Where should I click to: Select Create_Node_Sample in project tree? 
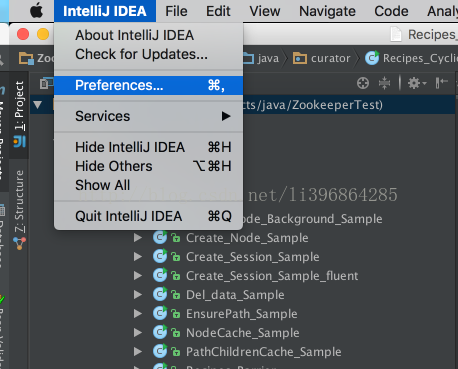click(247, 238)
